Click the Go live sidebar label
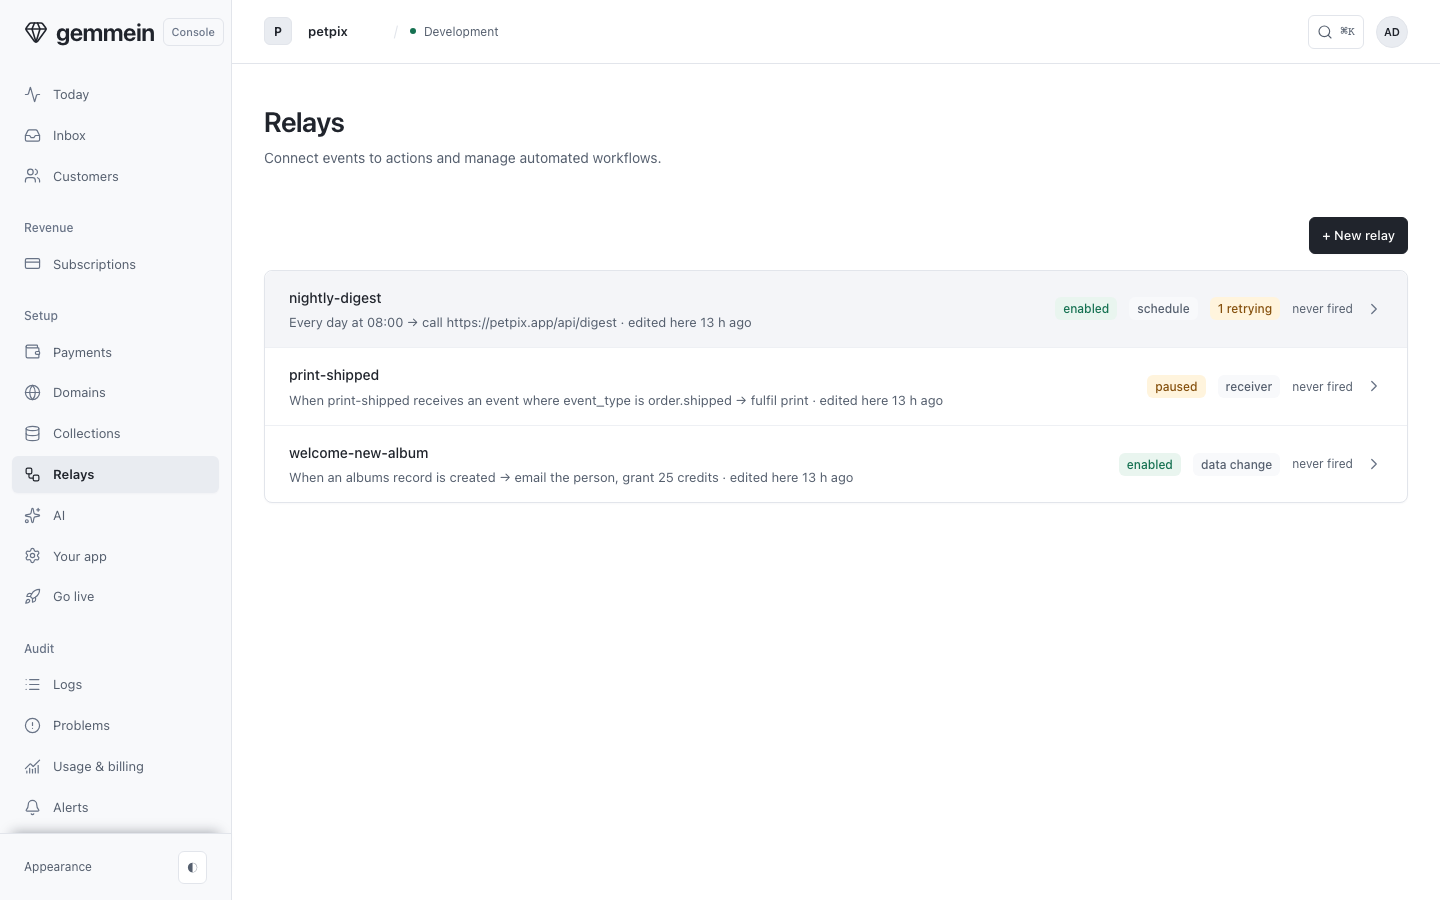The width and height of the screenshot is (1440, 900). pyautogui.click(x=73, y=596)
